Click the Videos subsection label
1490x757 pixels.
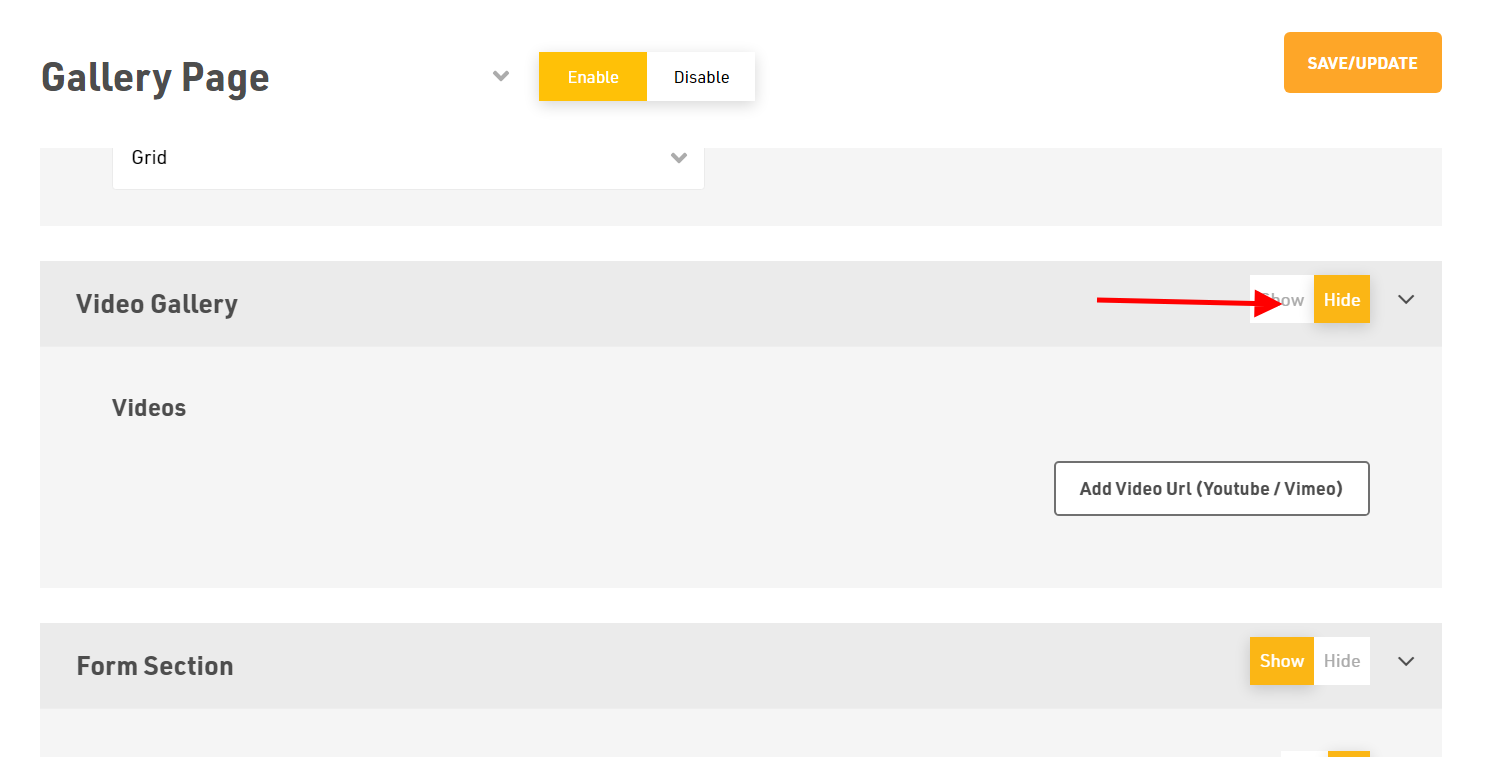(x=149, y=408)
